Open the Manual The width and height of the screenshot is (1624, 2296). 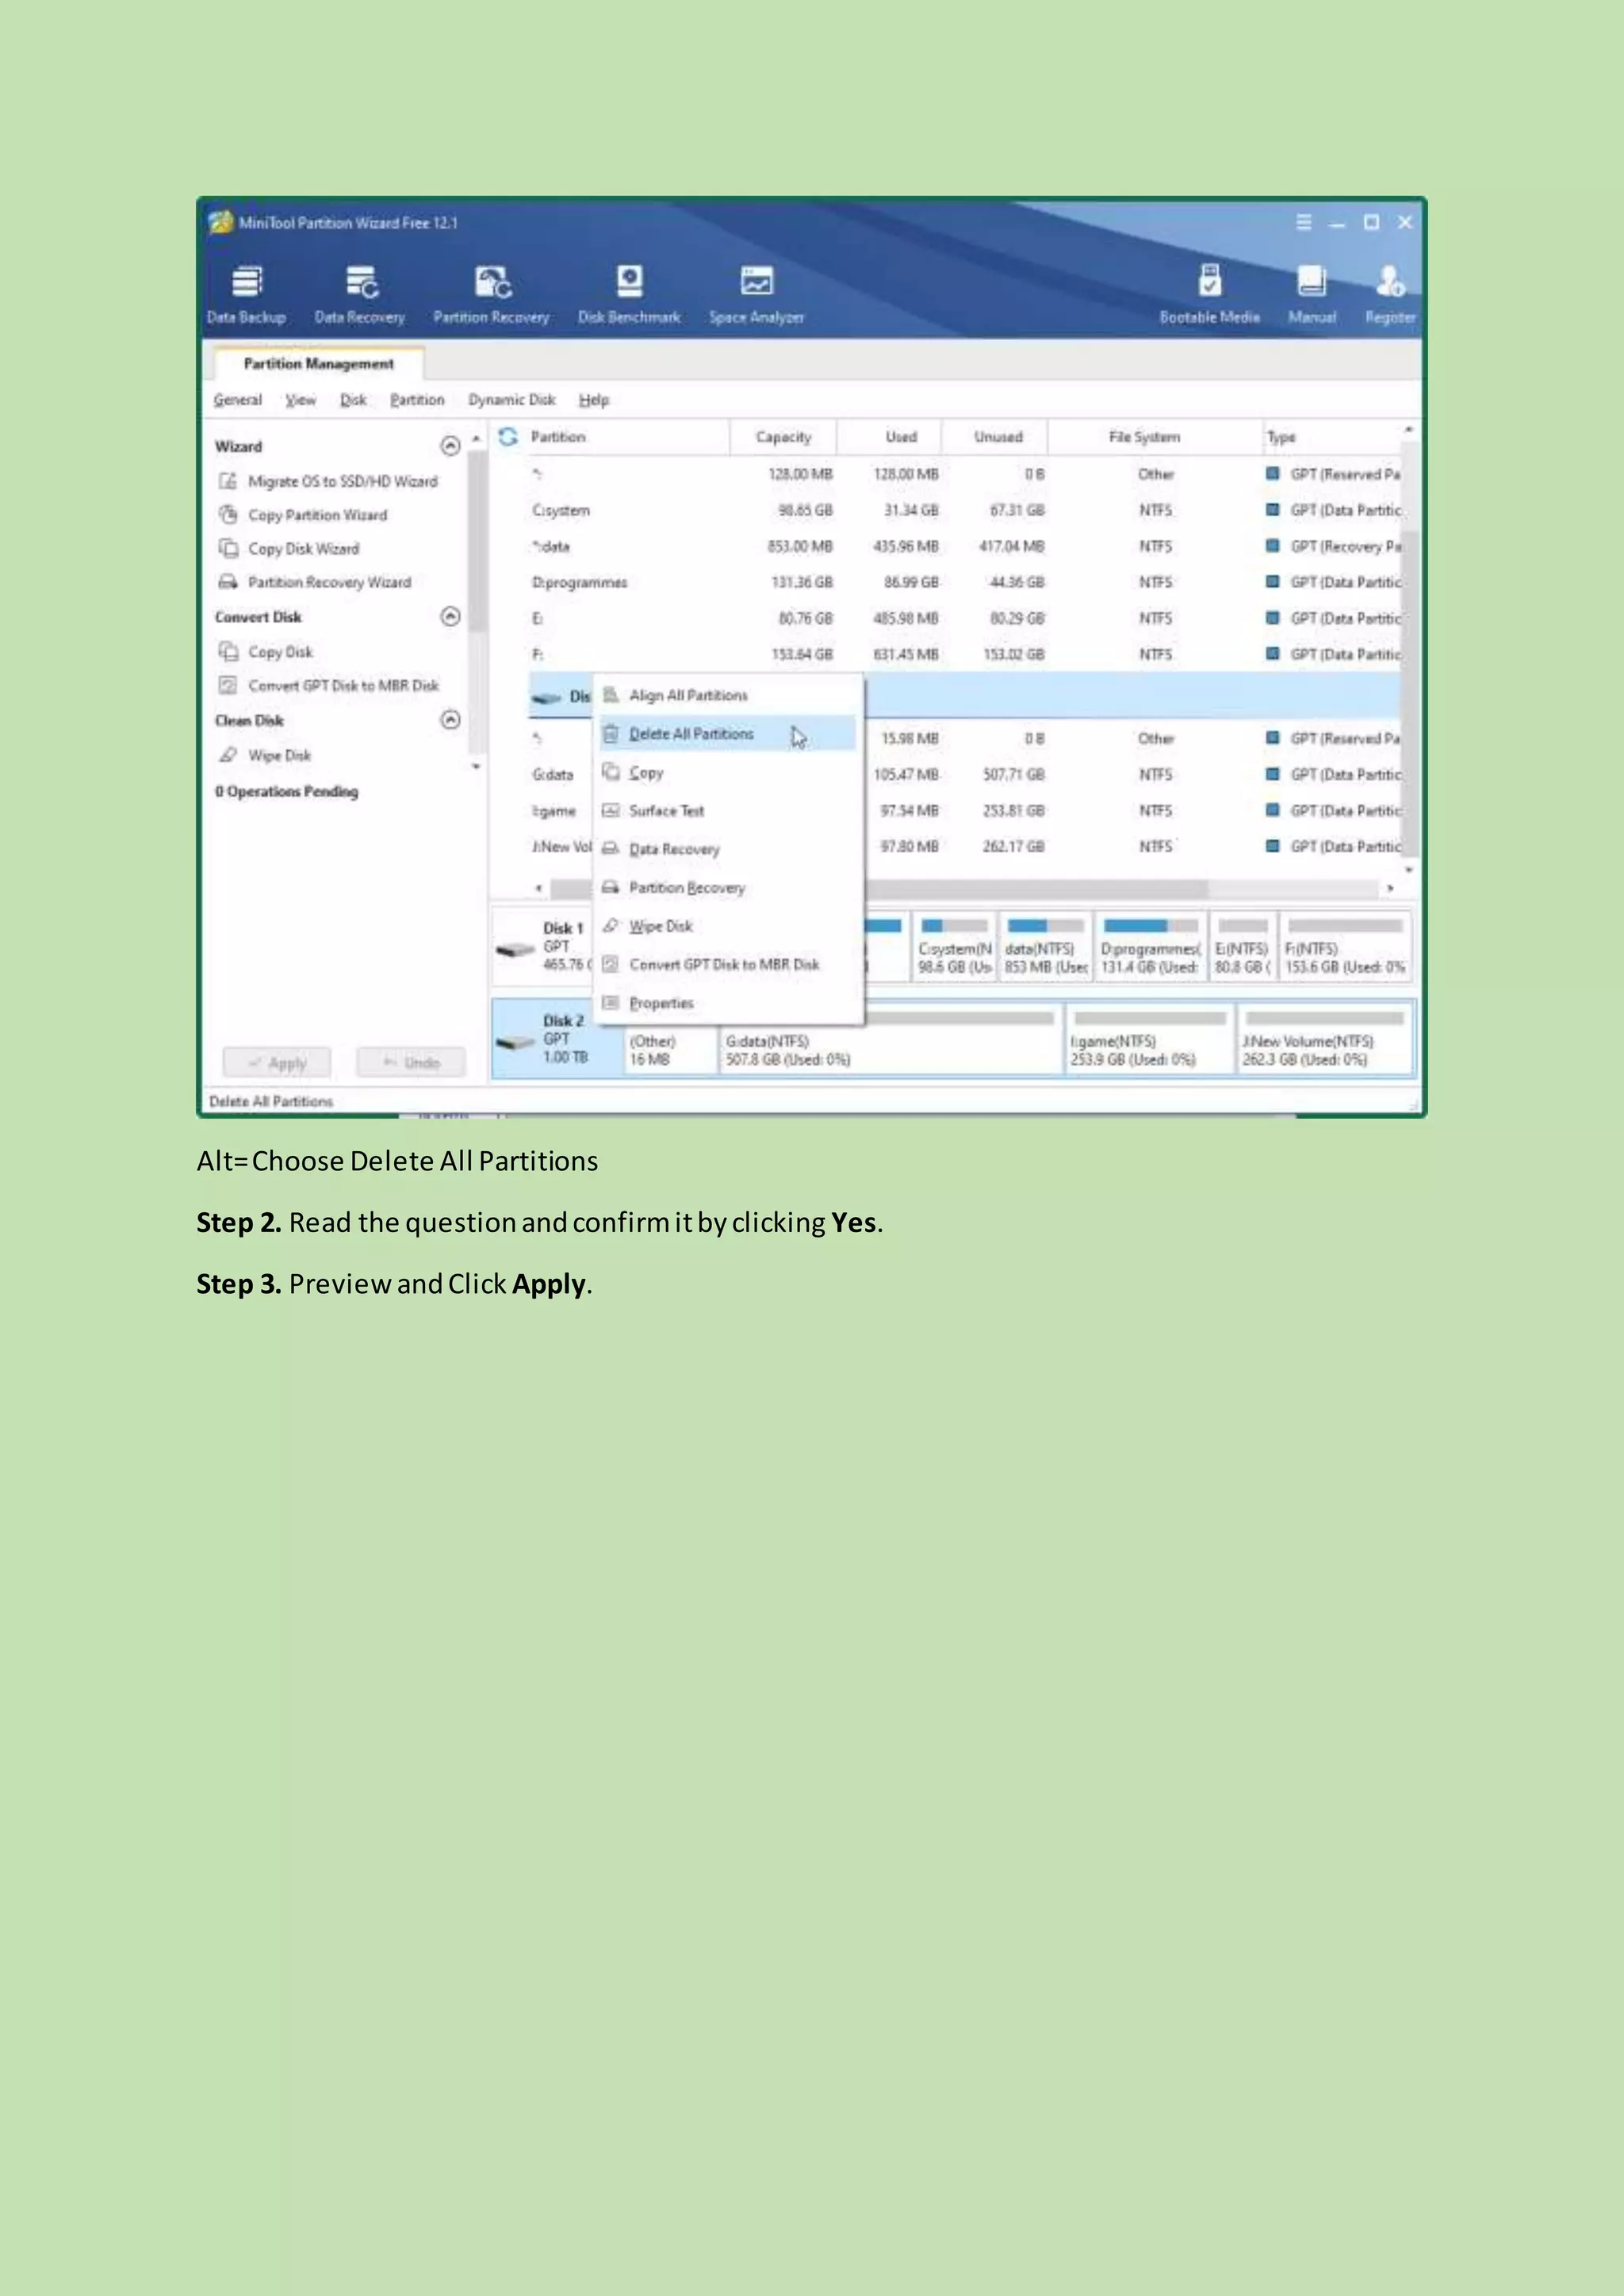click(x=1312, y=294)
